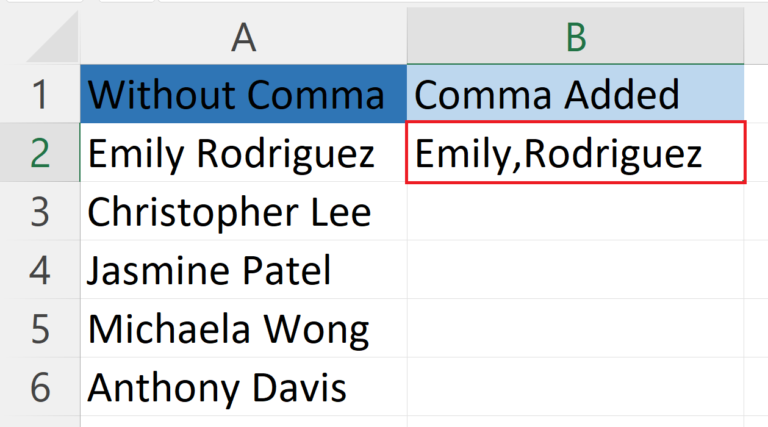
Task: Select row 1 header
Action: (x=40, y=94)
